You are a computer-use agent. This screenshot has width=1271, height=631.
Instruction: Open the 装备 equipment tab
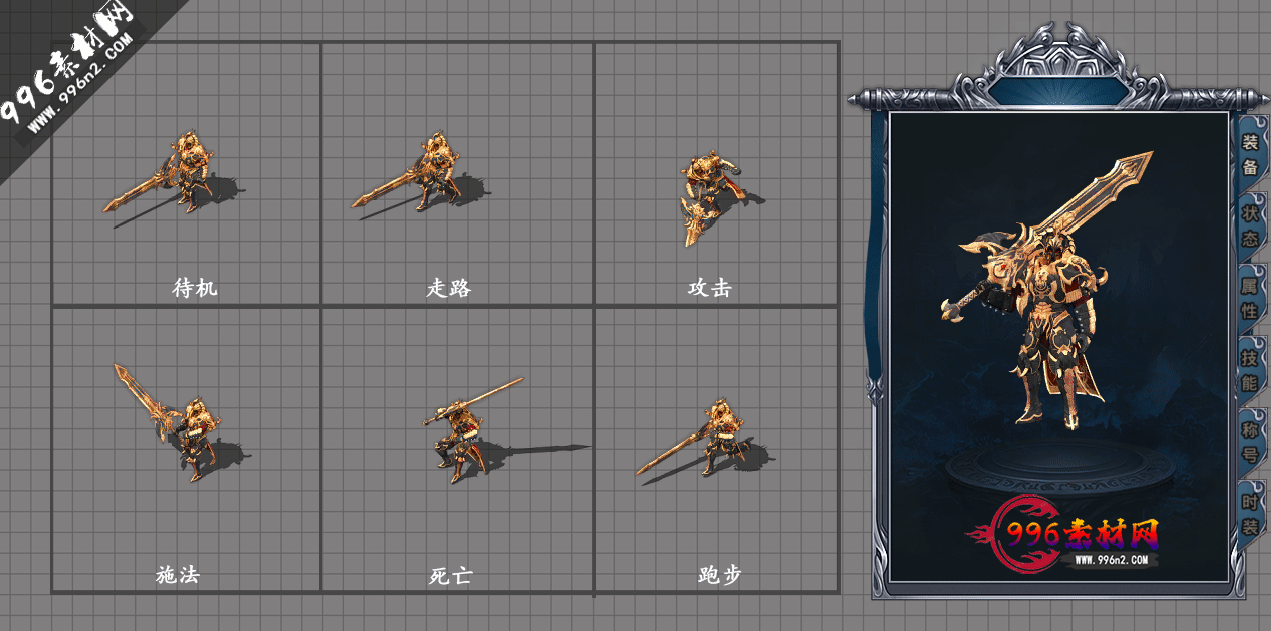tap(1250, 154)
